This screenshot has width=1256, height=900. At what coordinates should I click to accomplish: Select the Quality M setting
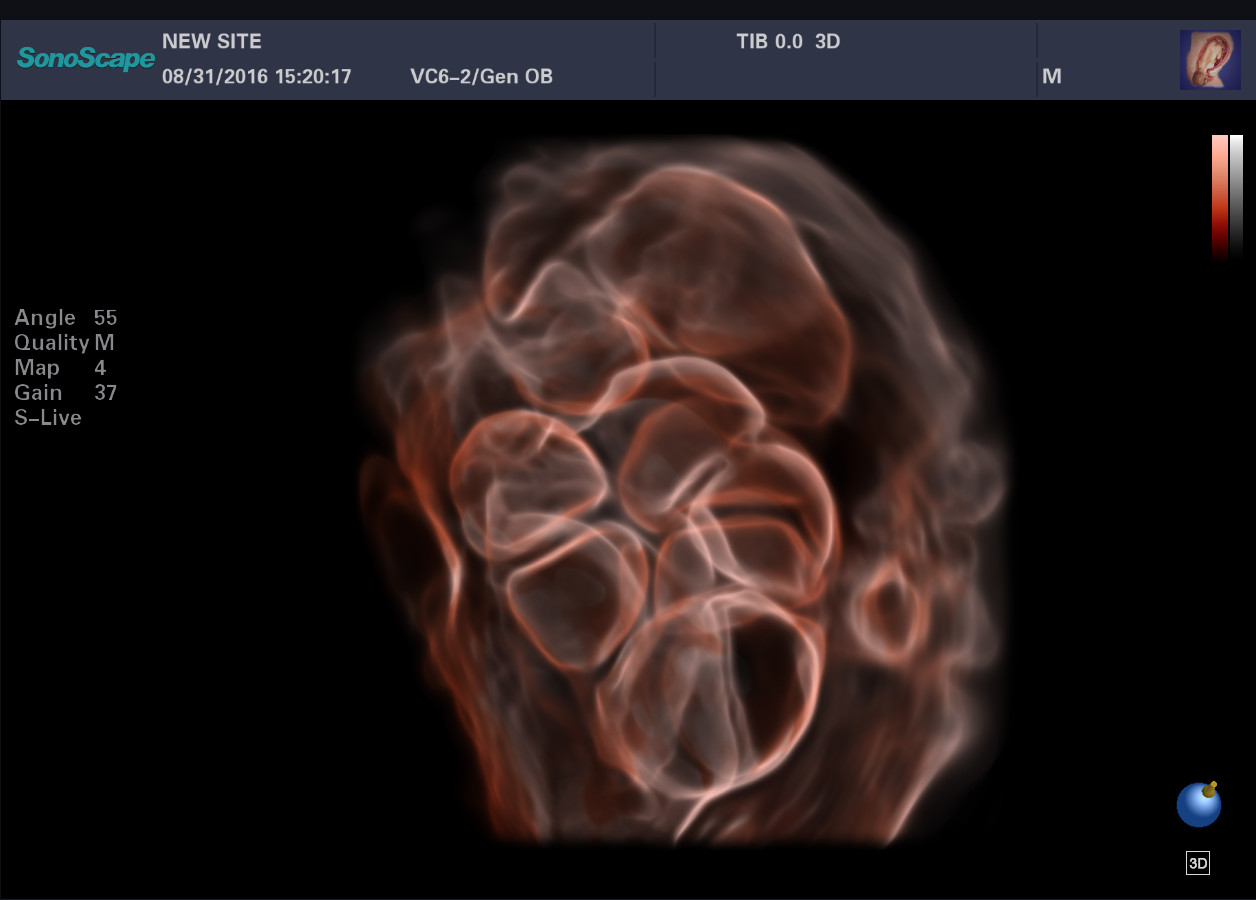click(65, 343)
